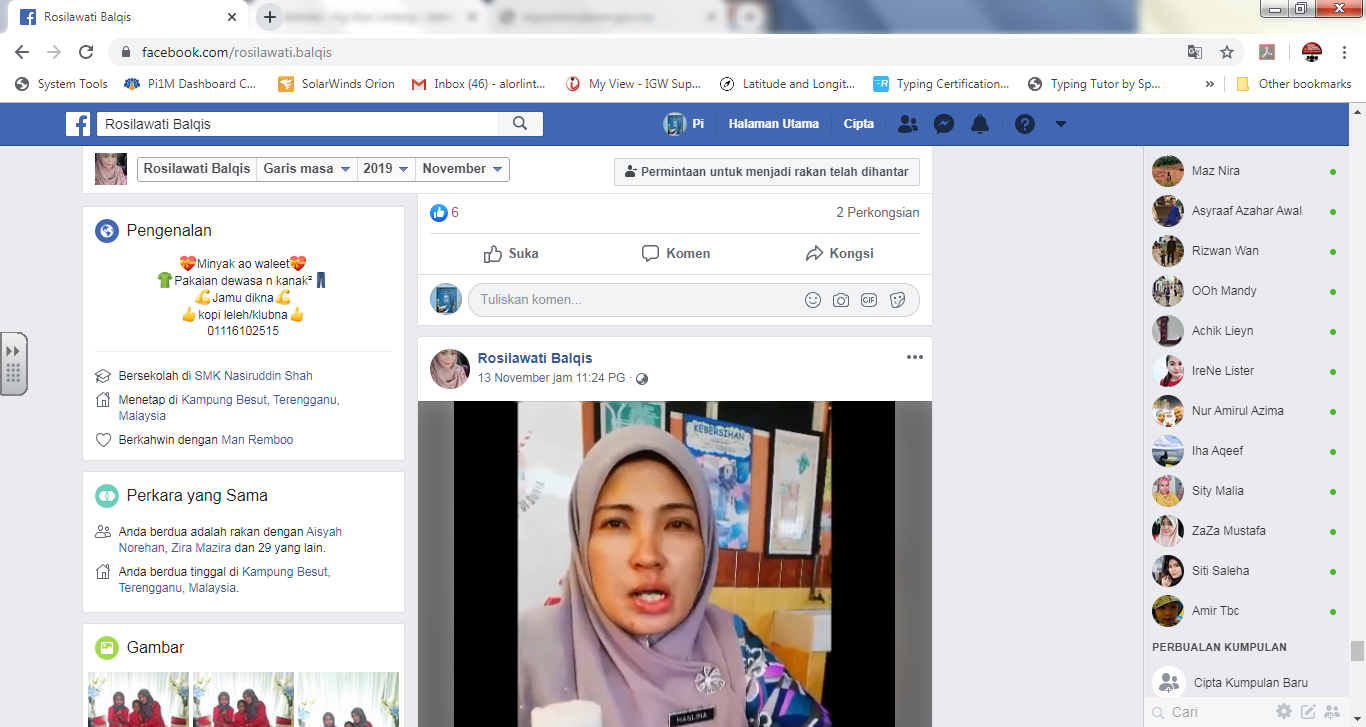This screenshot has height=727, width=1366.
Task: Bookmark this page with star icon
Action: [1227, 52]
